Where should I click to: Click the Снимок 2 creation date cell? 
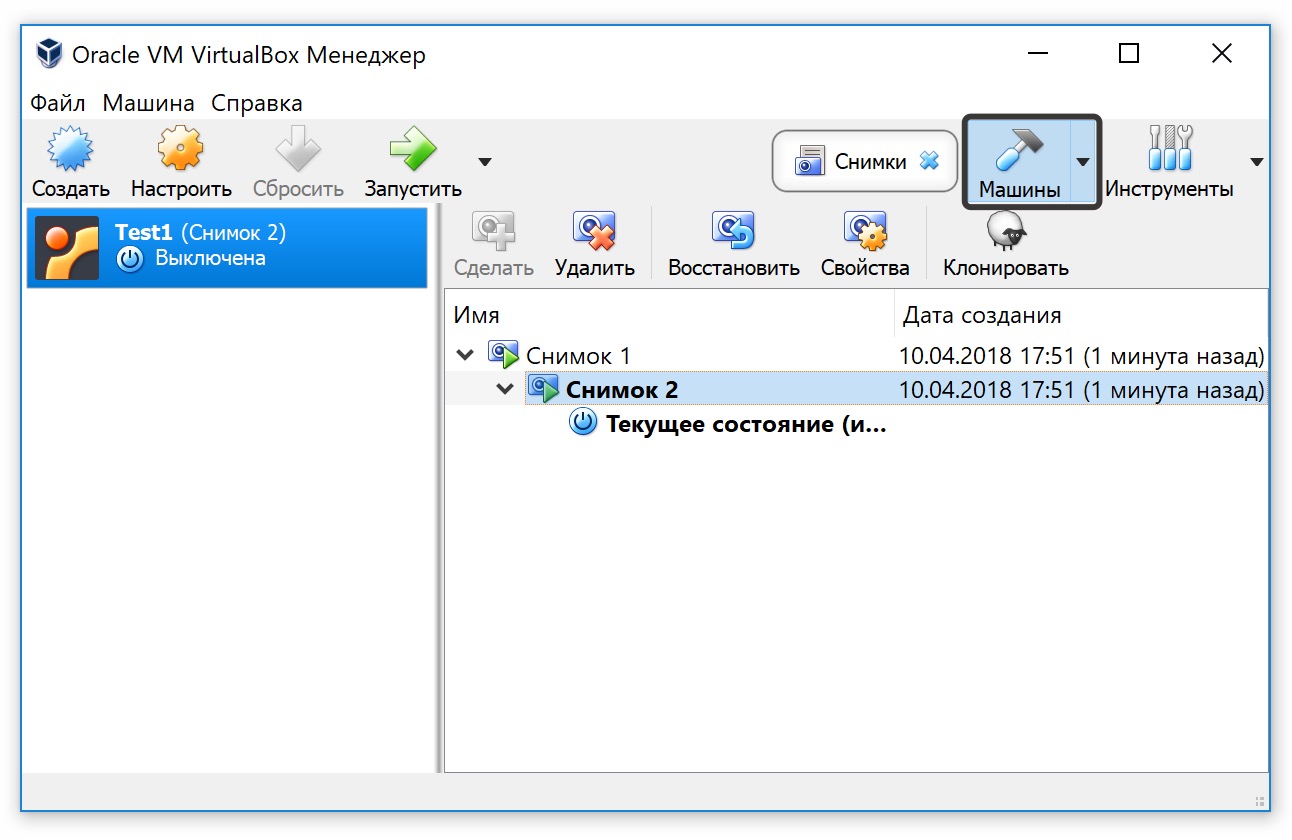[1082, 390]
